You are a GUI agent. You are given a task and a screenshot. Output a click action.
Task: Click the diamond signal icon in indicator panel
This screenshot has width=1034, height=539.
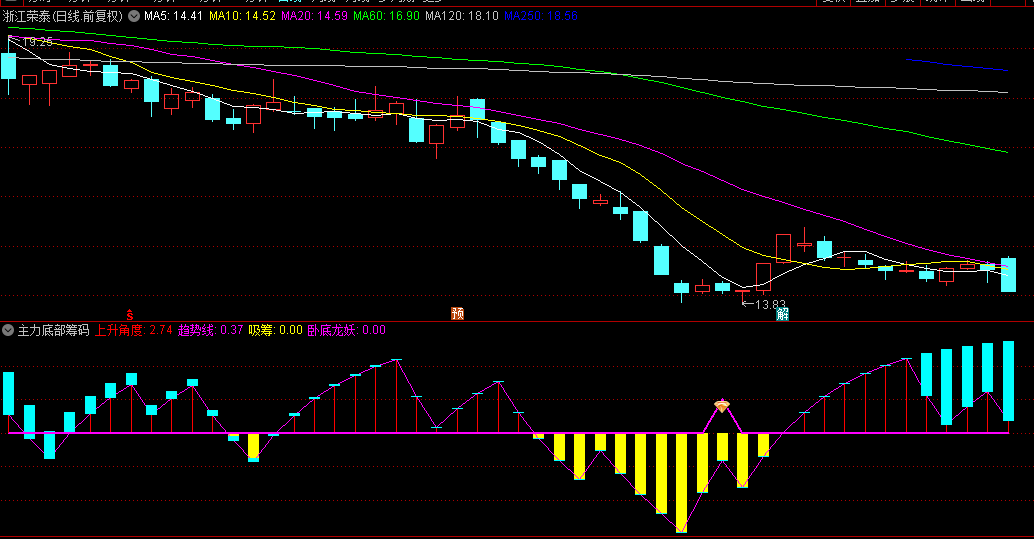coord(722,406)
